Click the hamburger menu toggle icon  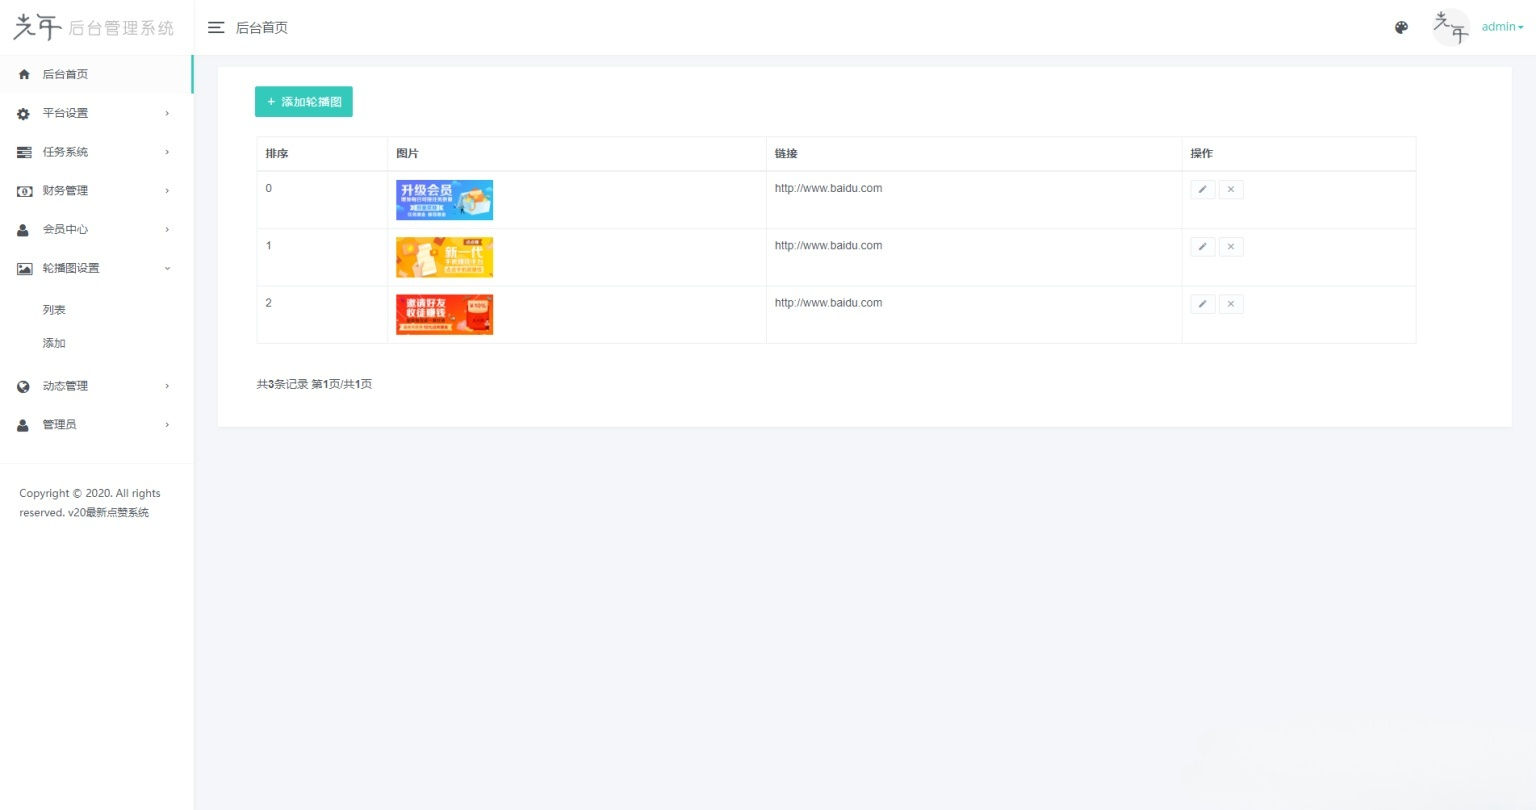pyautogui.click(x=216, y=28)
